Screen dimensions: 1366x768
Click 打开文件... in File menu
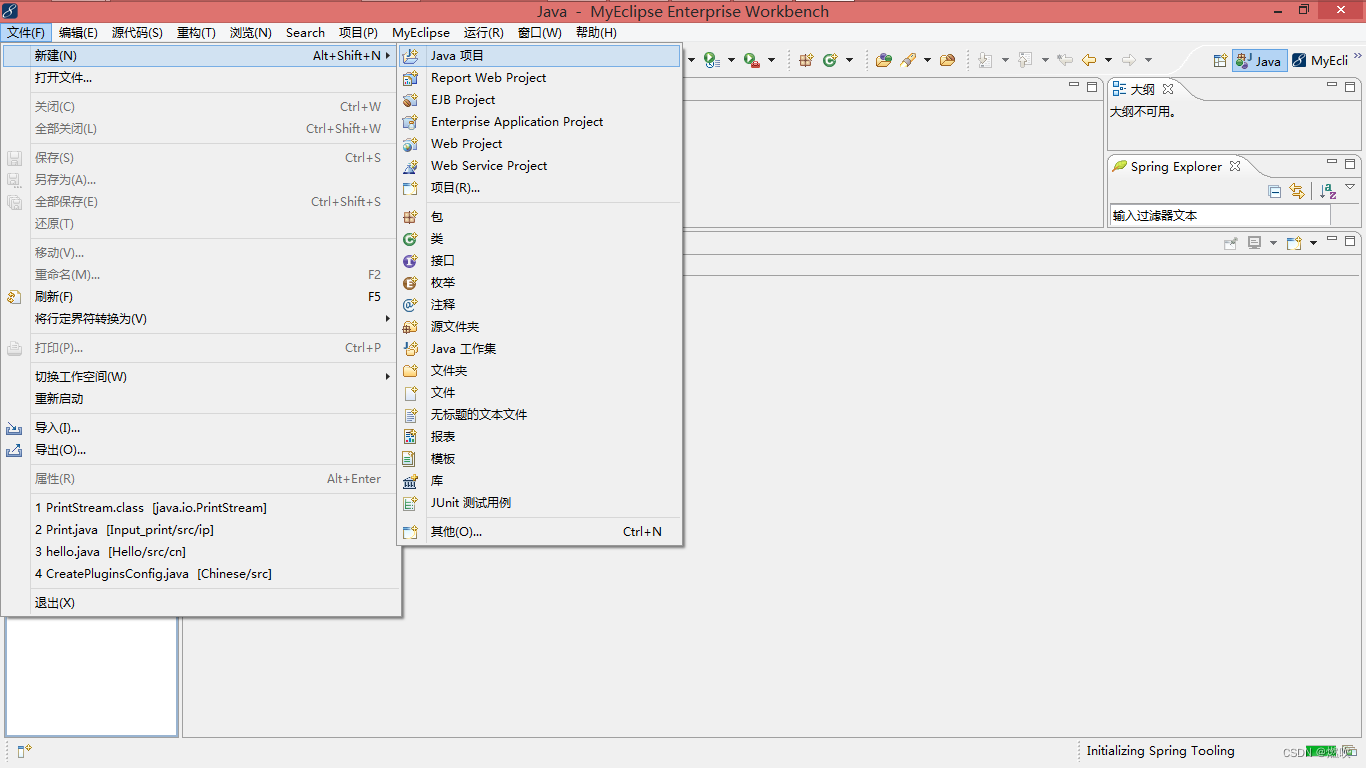[x=200, y=78]
